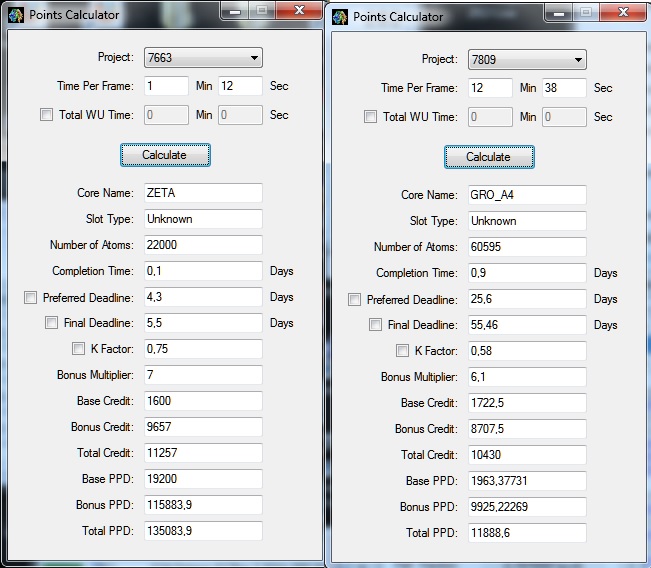
Task: Click Preferred Deadline field showing 4,3
Action: click(203, 297)
